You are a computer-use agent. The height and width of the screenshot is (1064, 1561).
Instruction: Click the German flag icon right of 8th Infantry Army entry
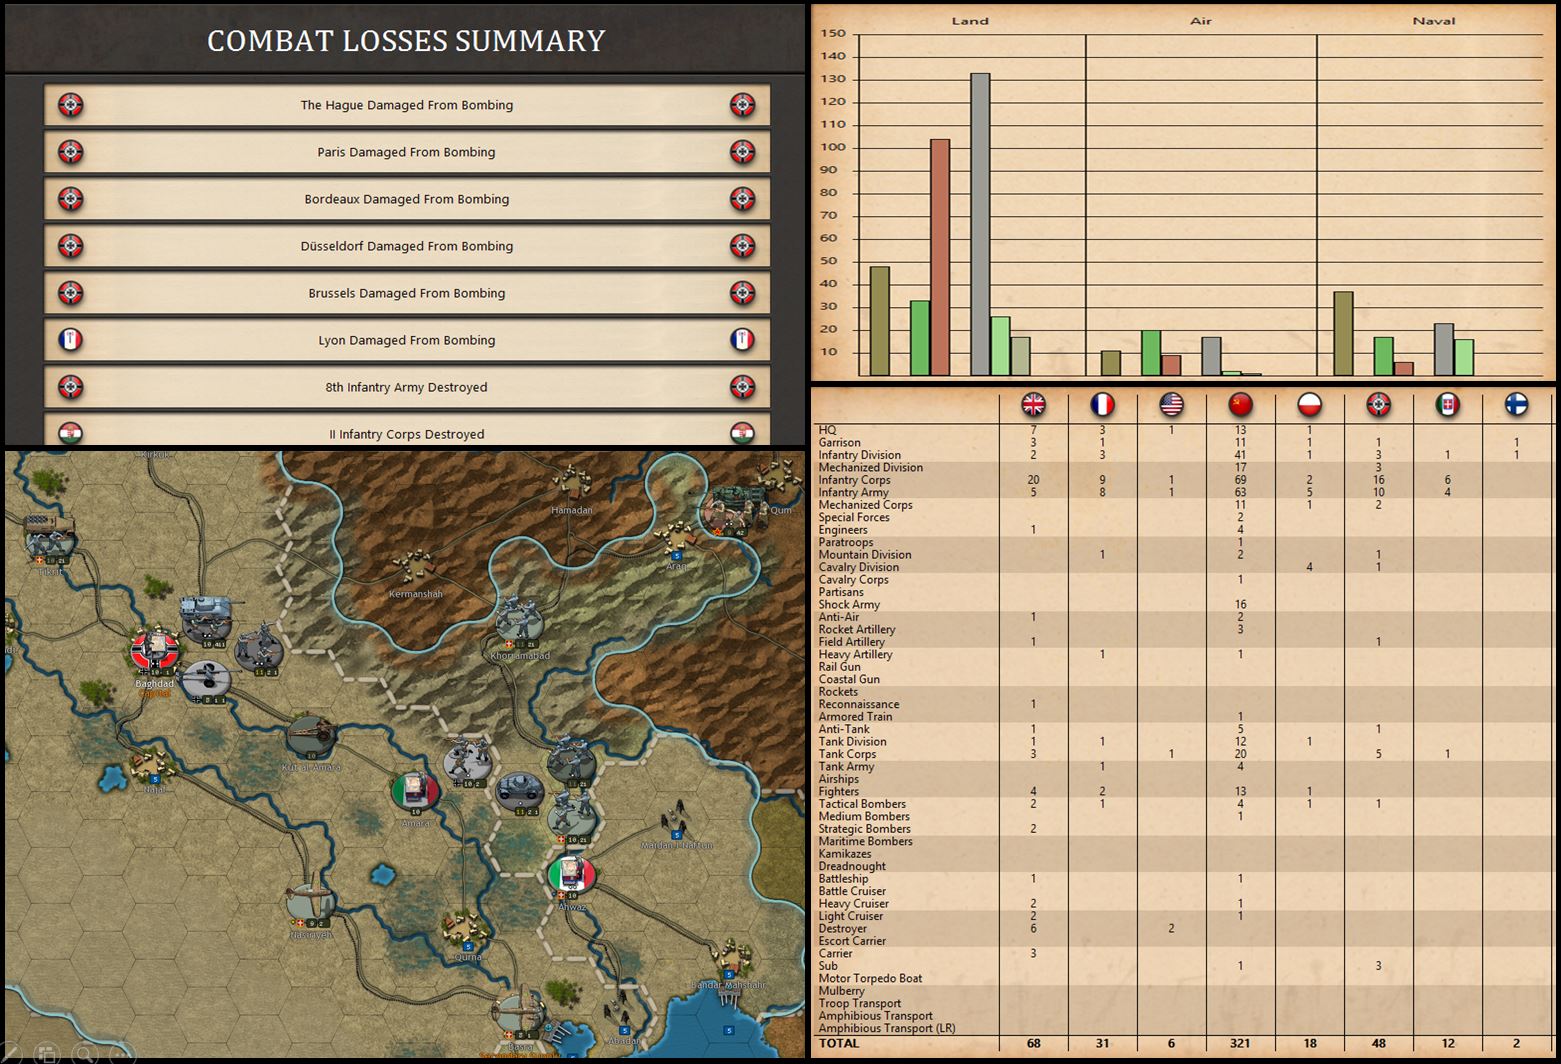pos(742,387)
